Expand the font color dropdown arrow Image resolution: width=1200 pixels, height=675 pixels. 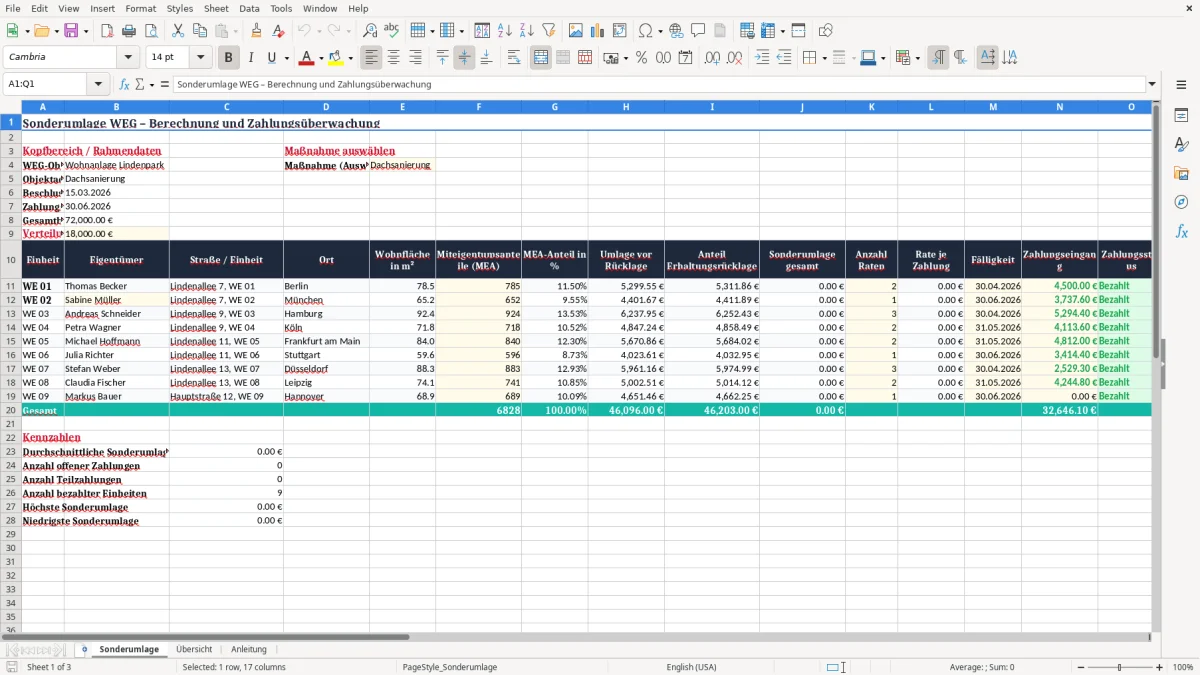tap(320, 58)
